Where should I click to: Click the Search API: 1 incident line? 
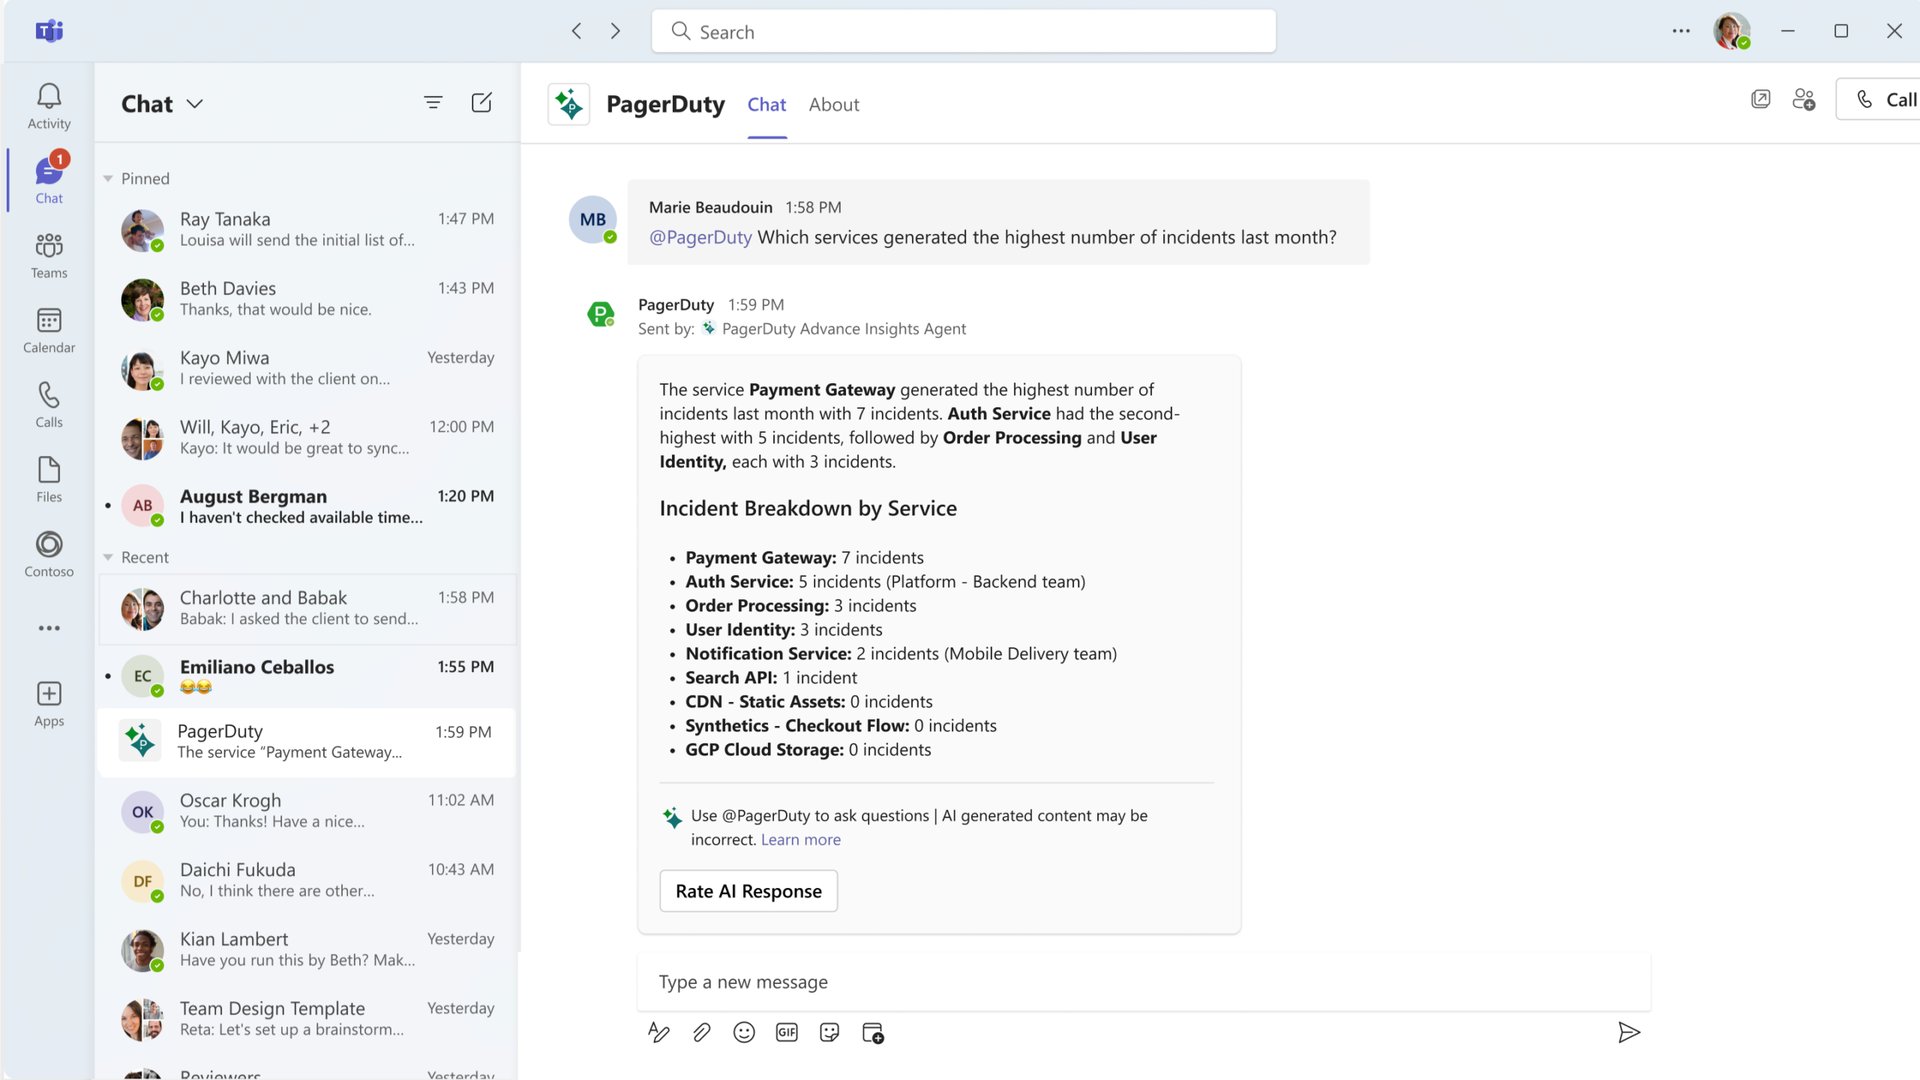[771, 678]
